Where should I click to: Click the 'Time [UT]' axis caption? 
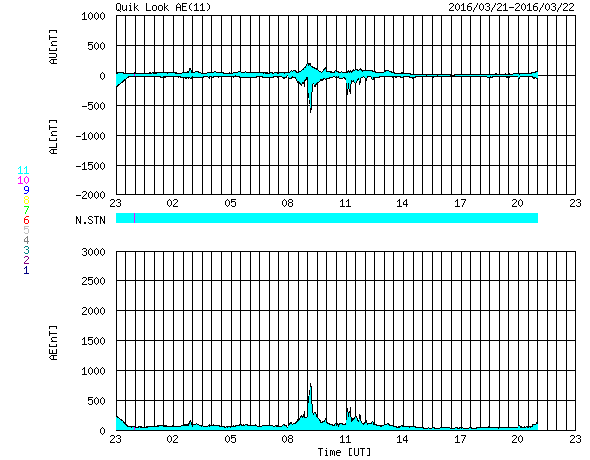tap(344, 452)
